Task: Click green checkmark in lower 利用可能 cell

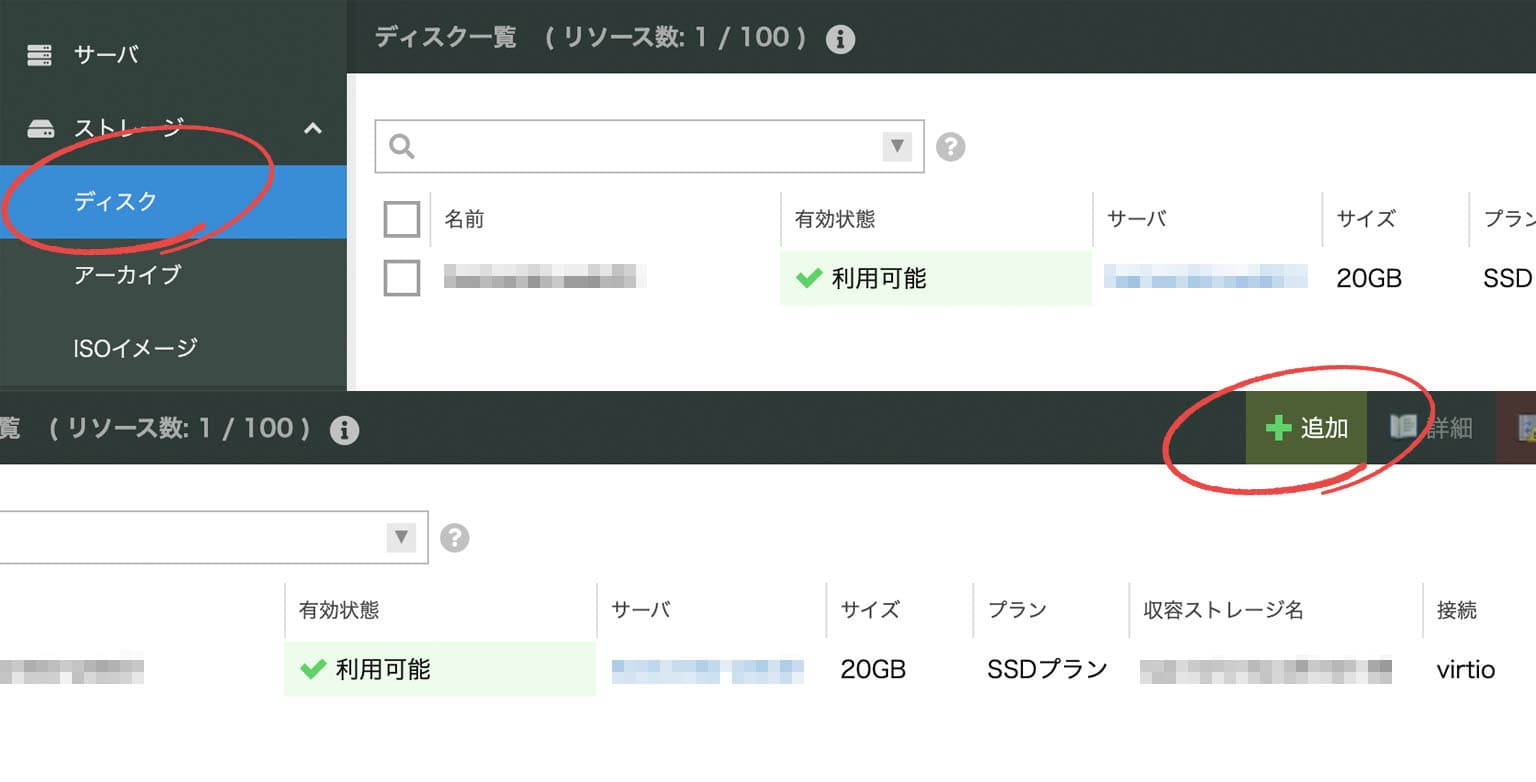Action: (x=313, y=669)
